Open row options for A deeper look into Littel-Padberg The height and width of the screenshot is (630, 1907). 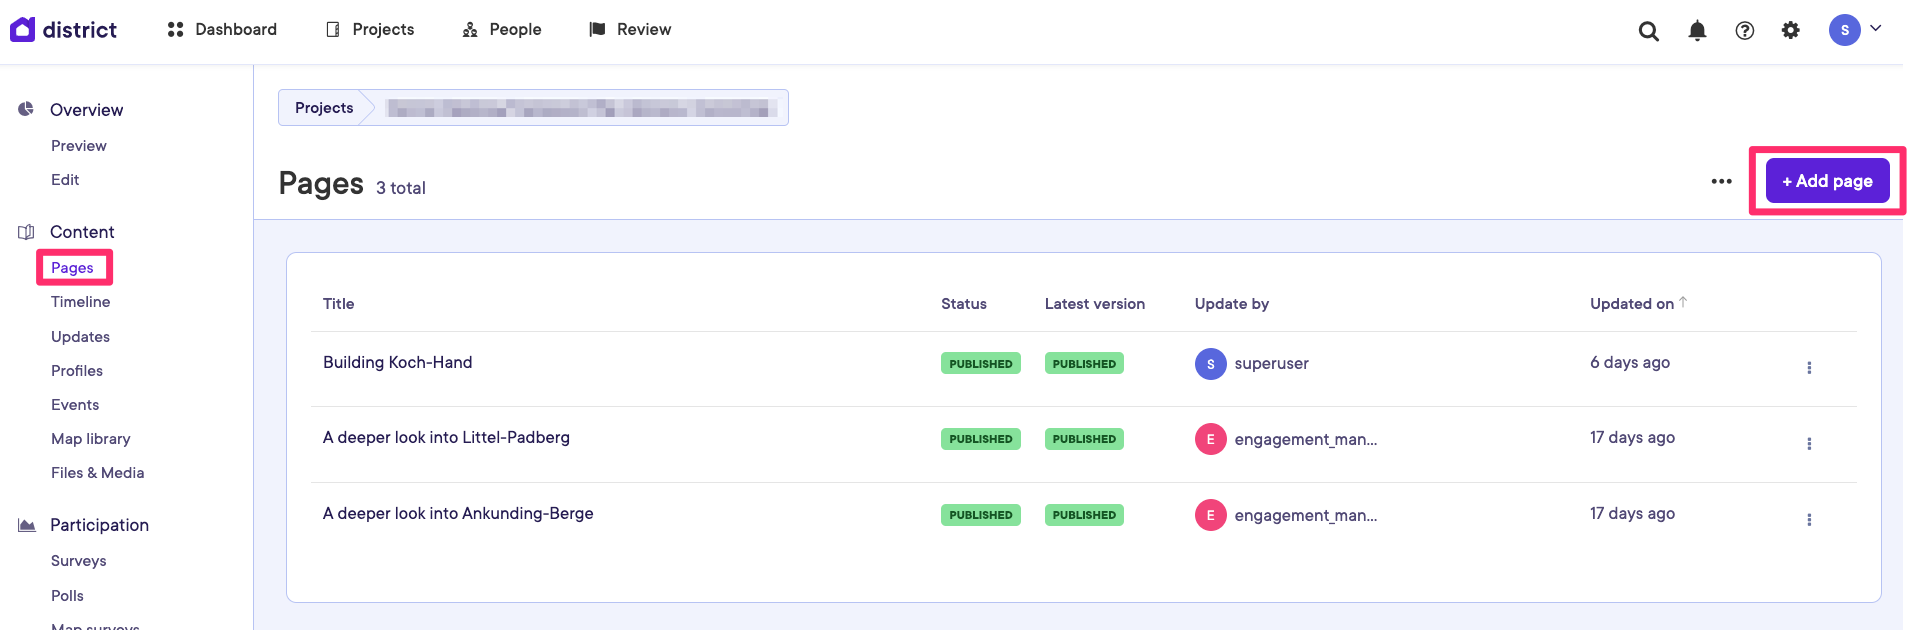(x=1808, y=444)
